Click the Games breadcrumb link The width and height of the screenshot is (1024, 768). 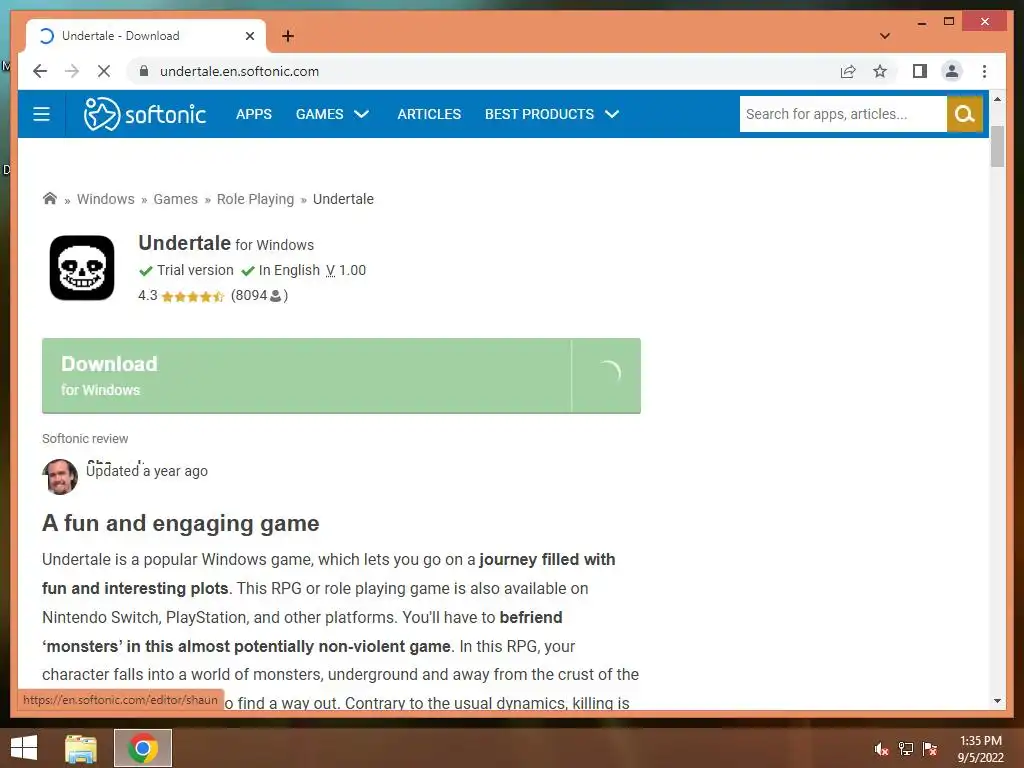[x=176, y=199]
